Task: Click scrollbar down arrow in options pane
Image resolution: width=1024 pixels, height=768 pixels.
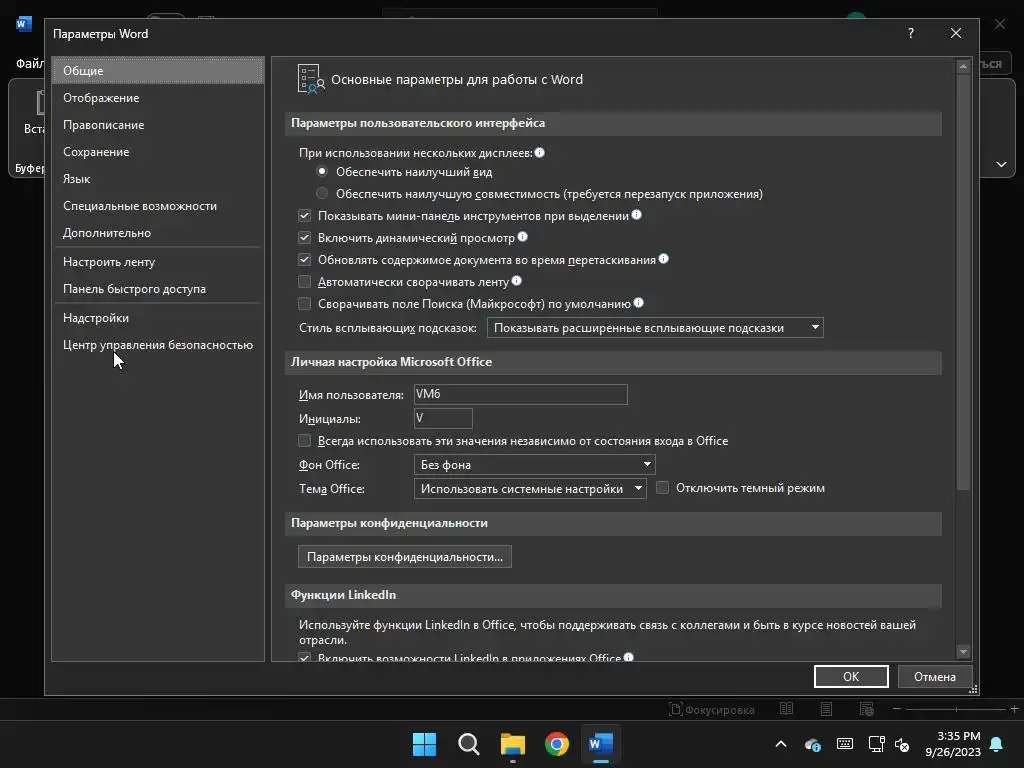Action: [963, 652]
